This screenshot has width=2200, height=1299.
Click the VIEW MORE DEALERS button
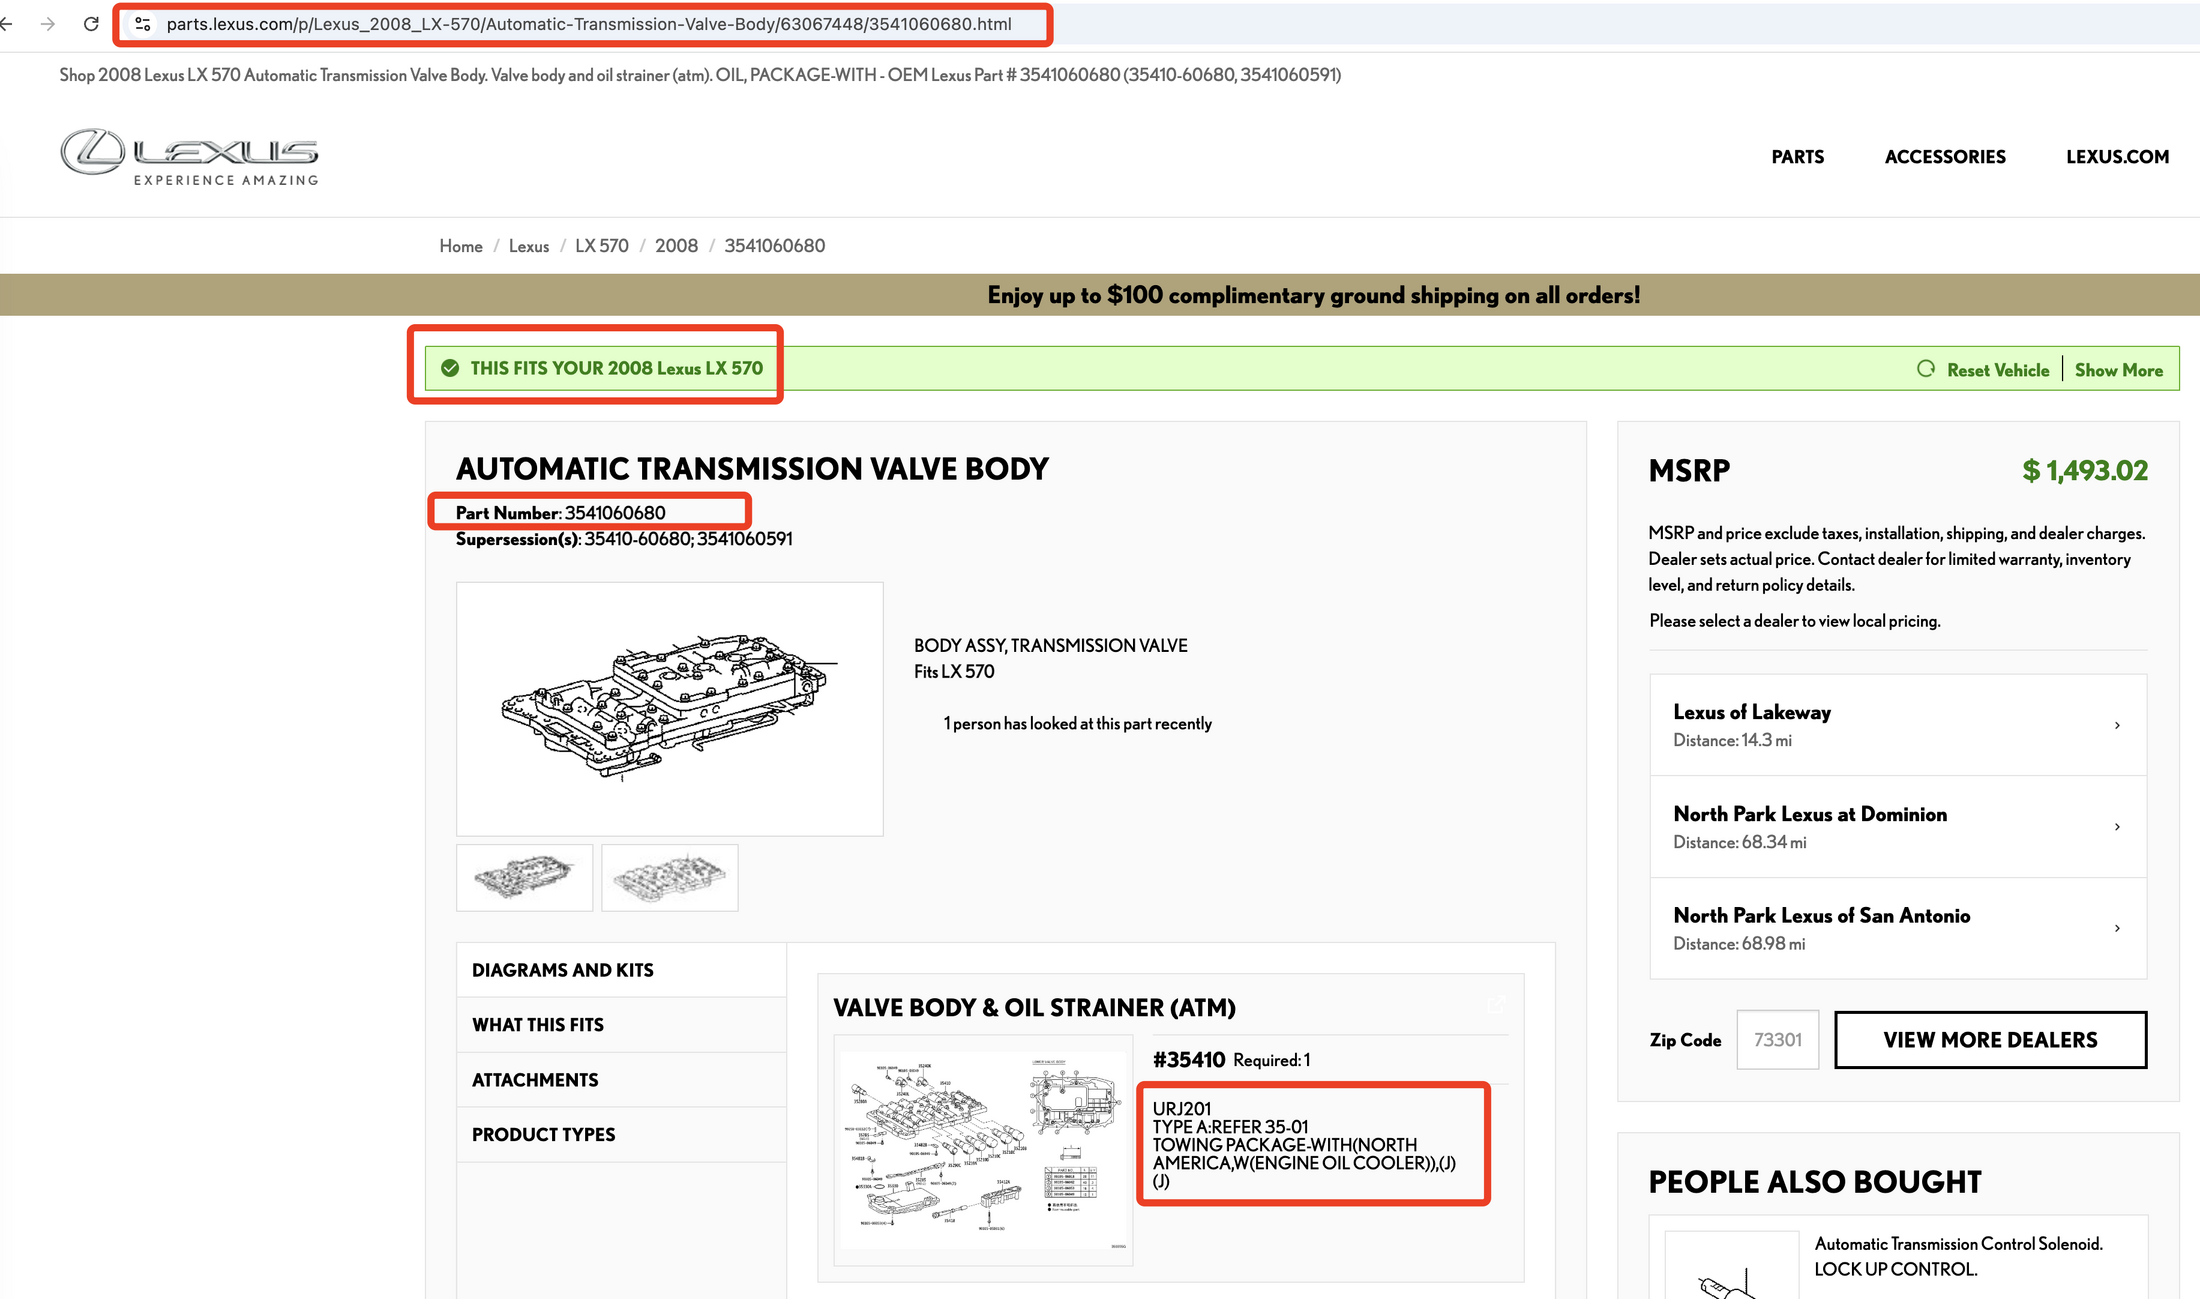coord(1990,1040)
